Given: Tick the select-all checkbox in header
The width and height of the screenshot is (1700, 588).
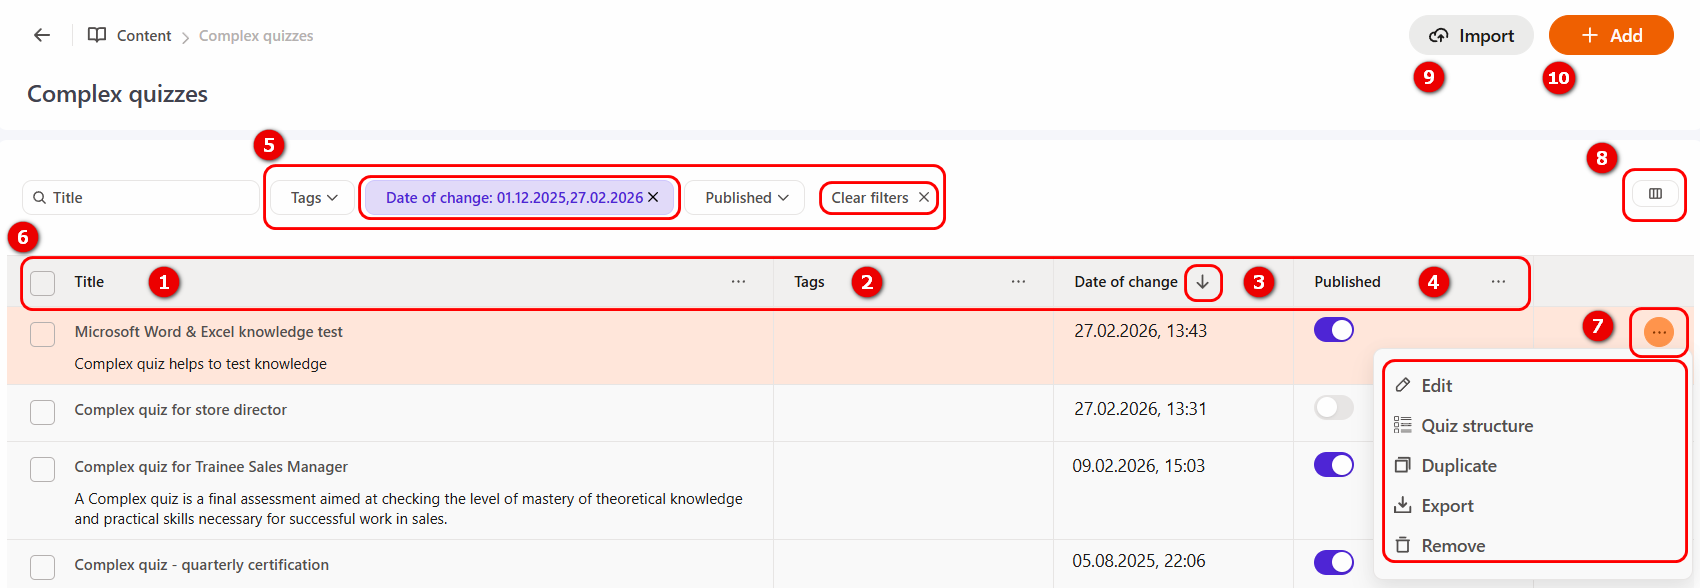Looking at the screenshot, I should pos(42,283).
